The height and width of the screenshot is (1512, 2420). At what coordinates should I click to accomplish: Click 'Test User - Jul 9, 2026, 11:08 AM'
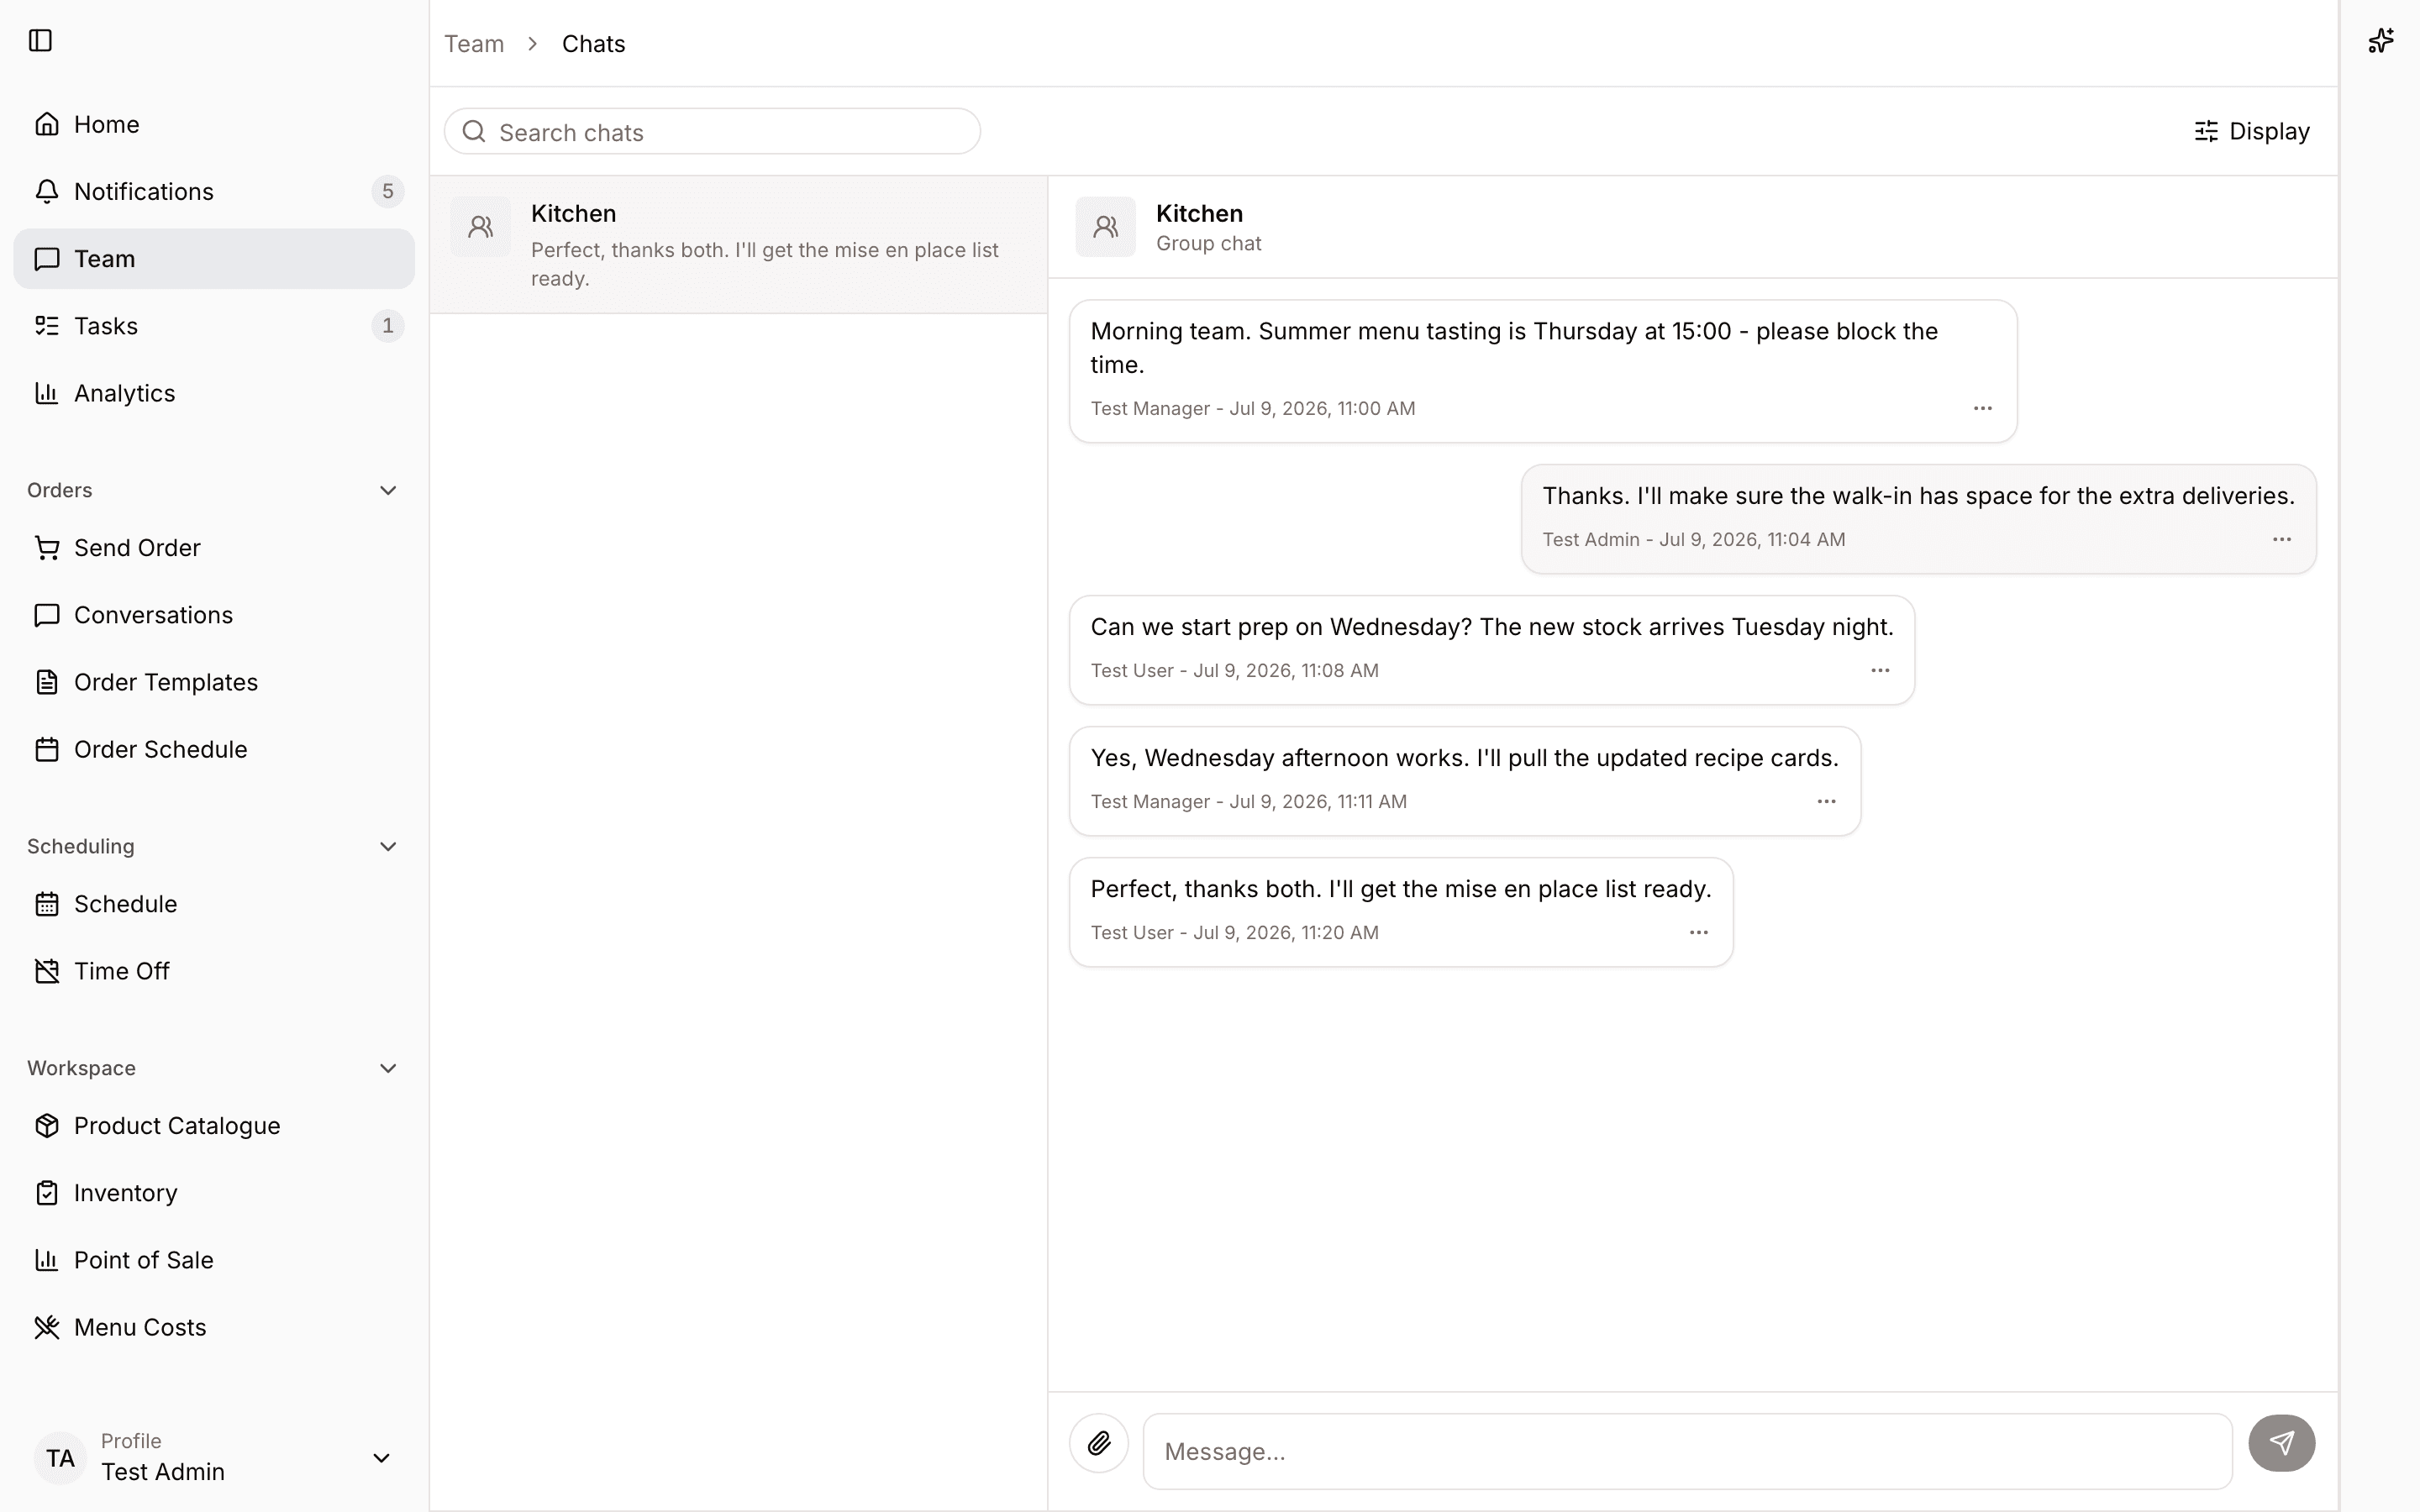[1234, 670]
